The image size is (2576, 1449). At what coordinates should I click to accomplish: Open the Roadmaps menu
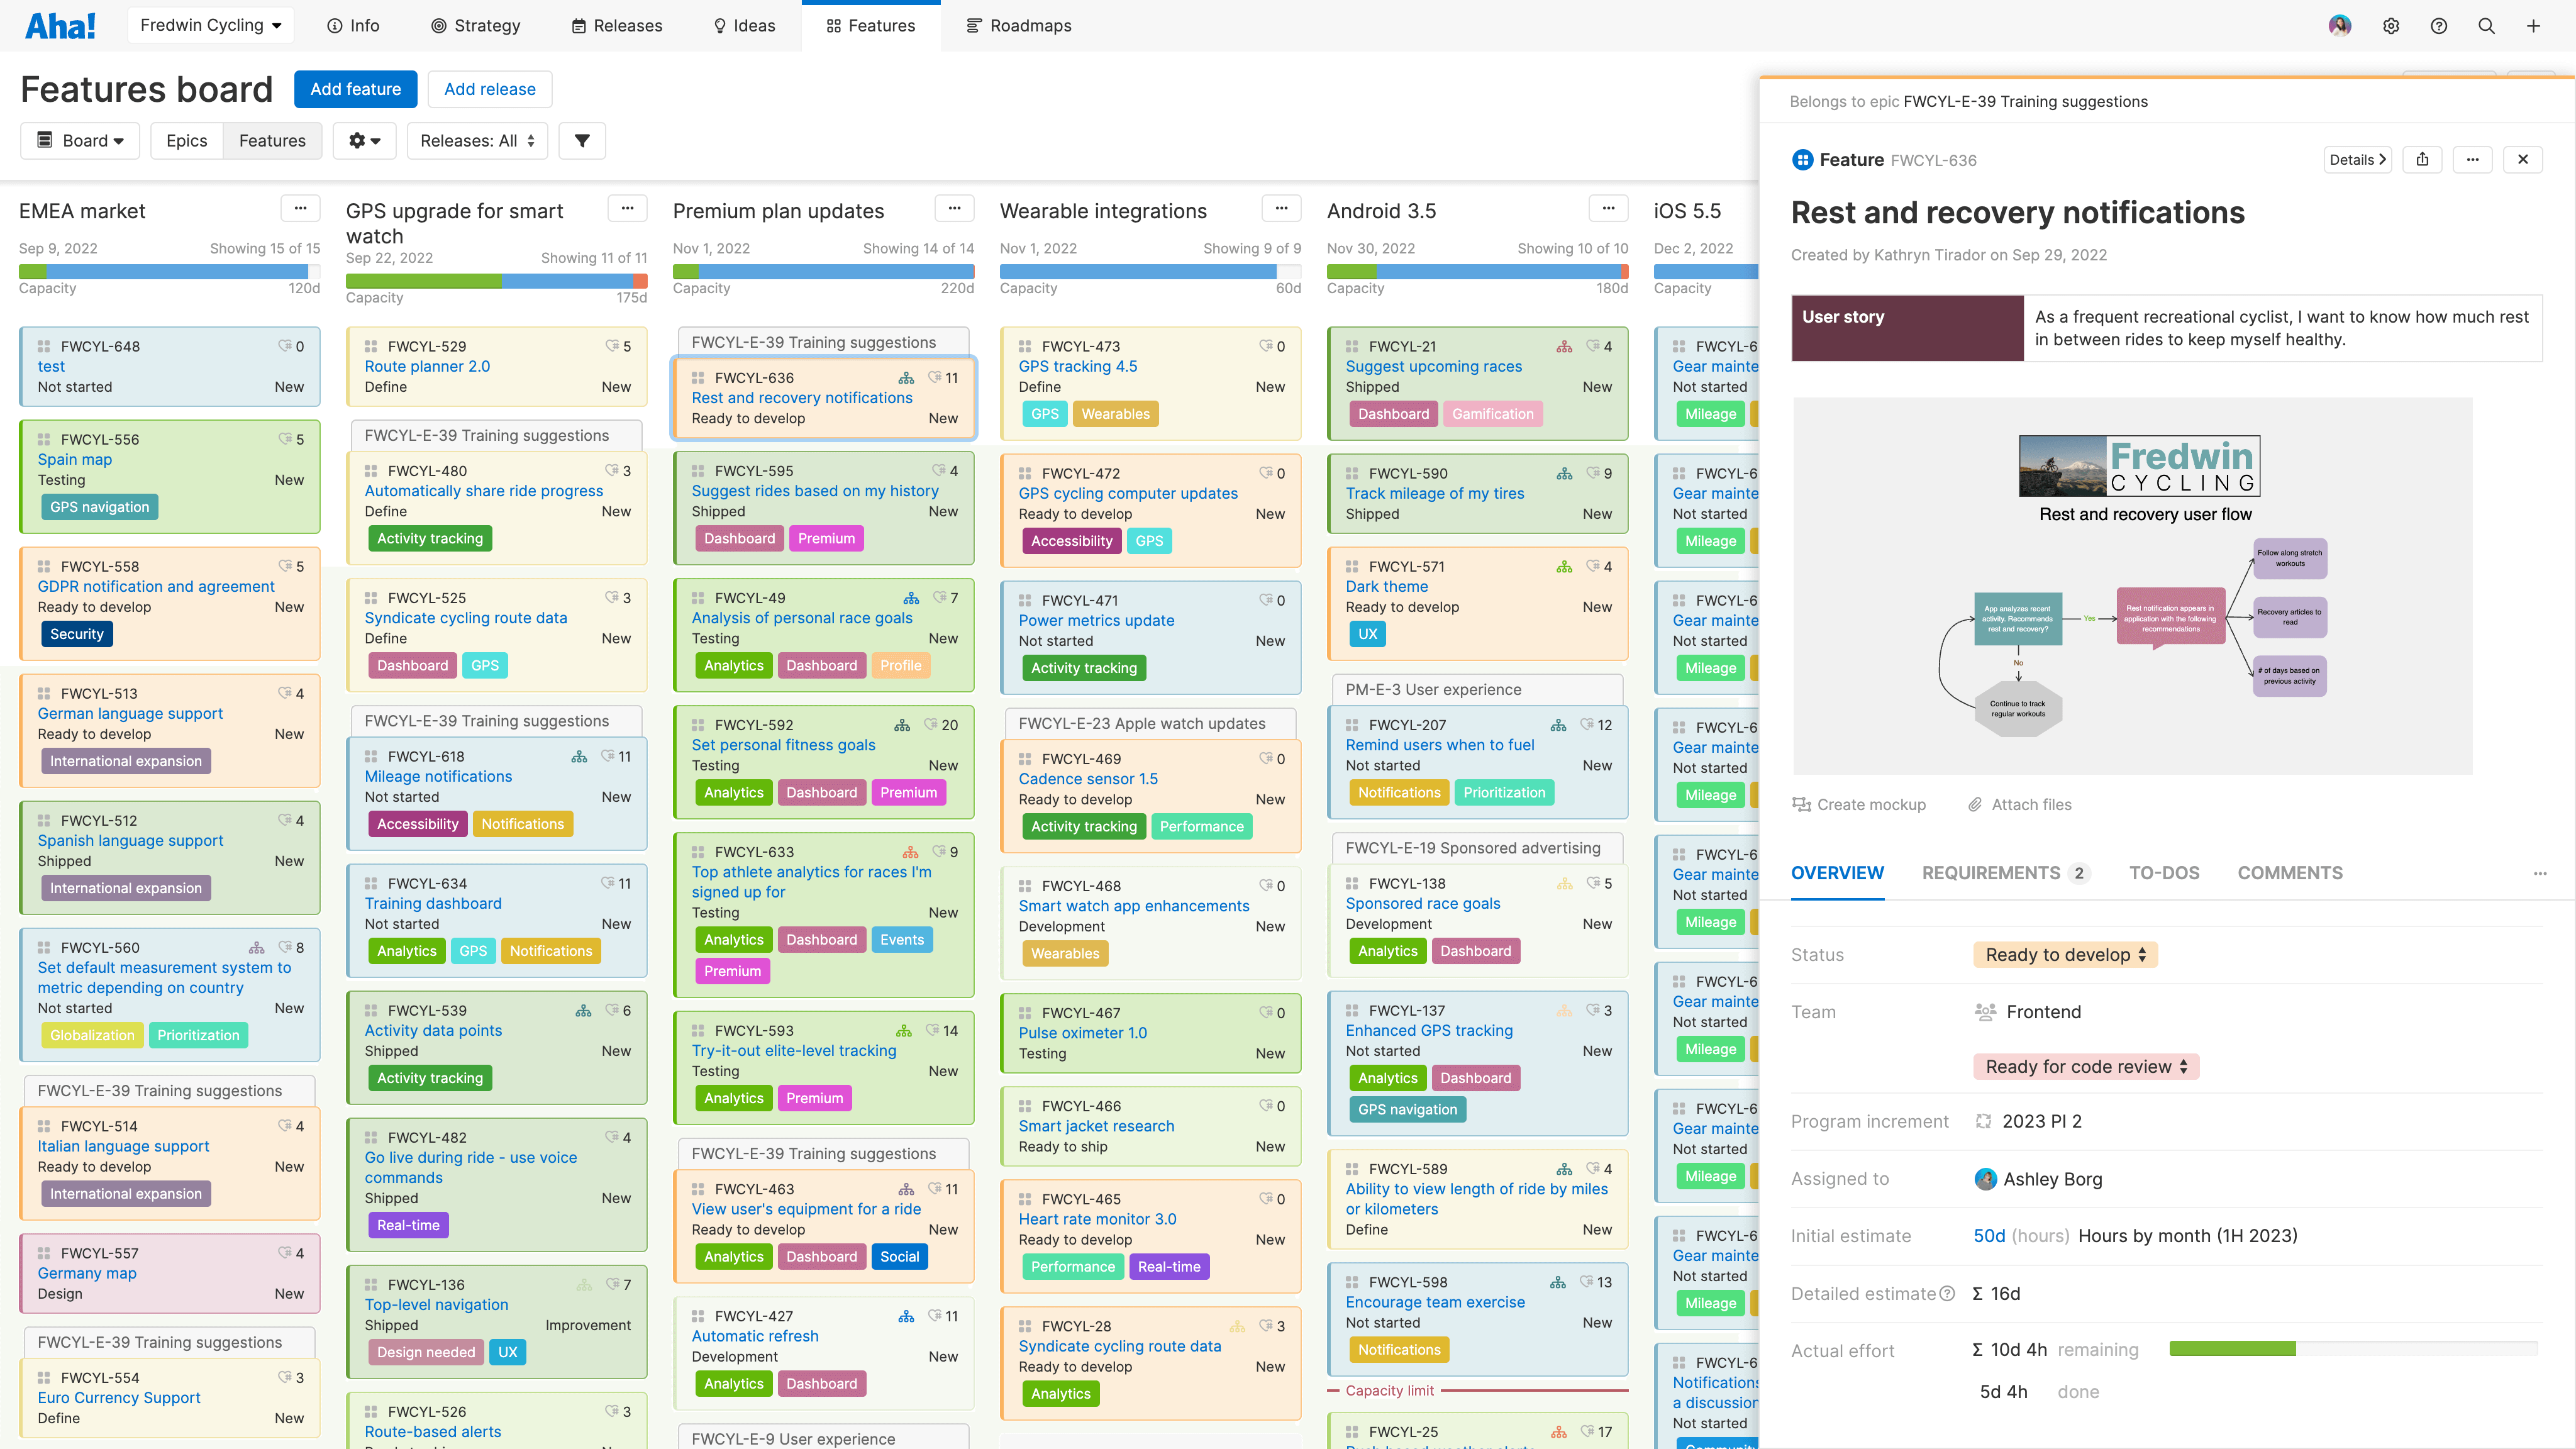1019,26
